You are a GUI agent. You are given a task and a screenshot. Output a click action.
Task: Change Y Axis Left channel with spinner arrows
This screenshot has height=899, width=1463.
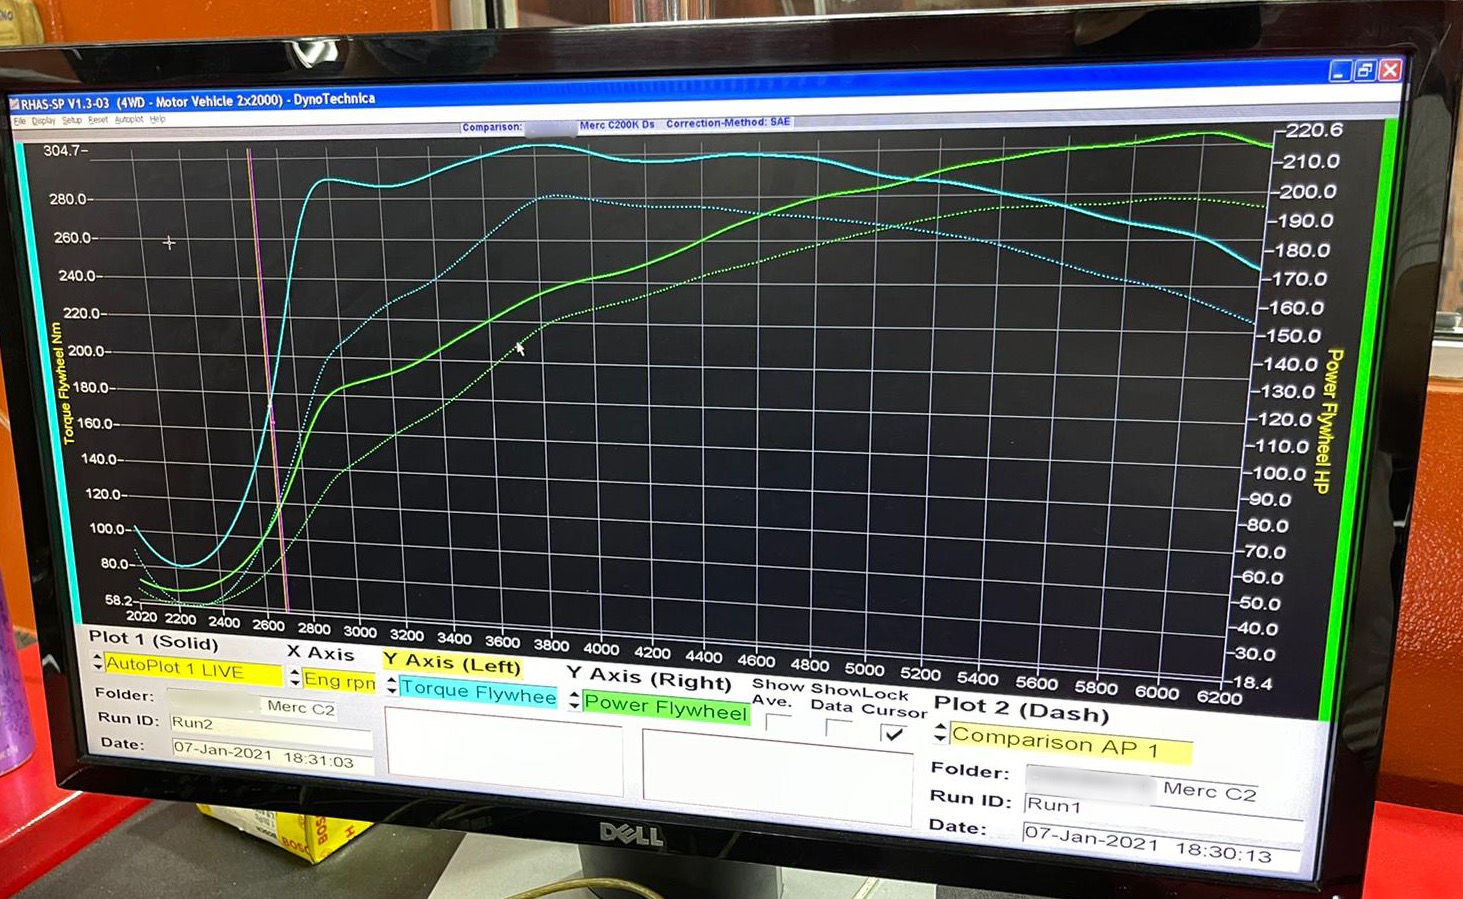(x=392, y=685)
